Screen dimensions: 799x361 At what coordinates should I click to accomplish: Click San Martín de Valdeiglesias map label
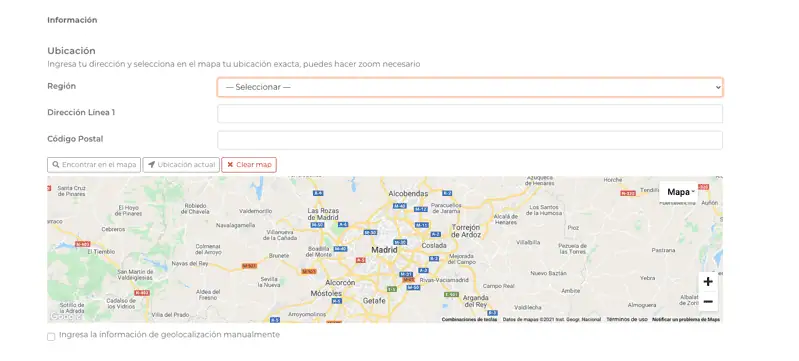tap(135, 274)
